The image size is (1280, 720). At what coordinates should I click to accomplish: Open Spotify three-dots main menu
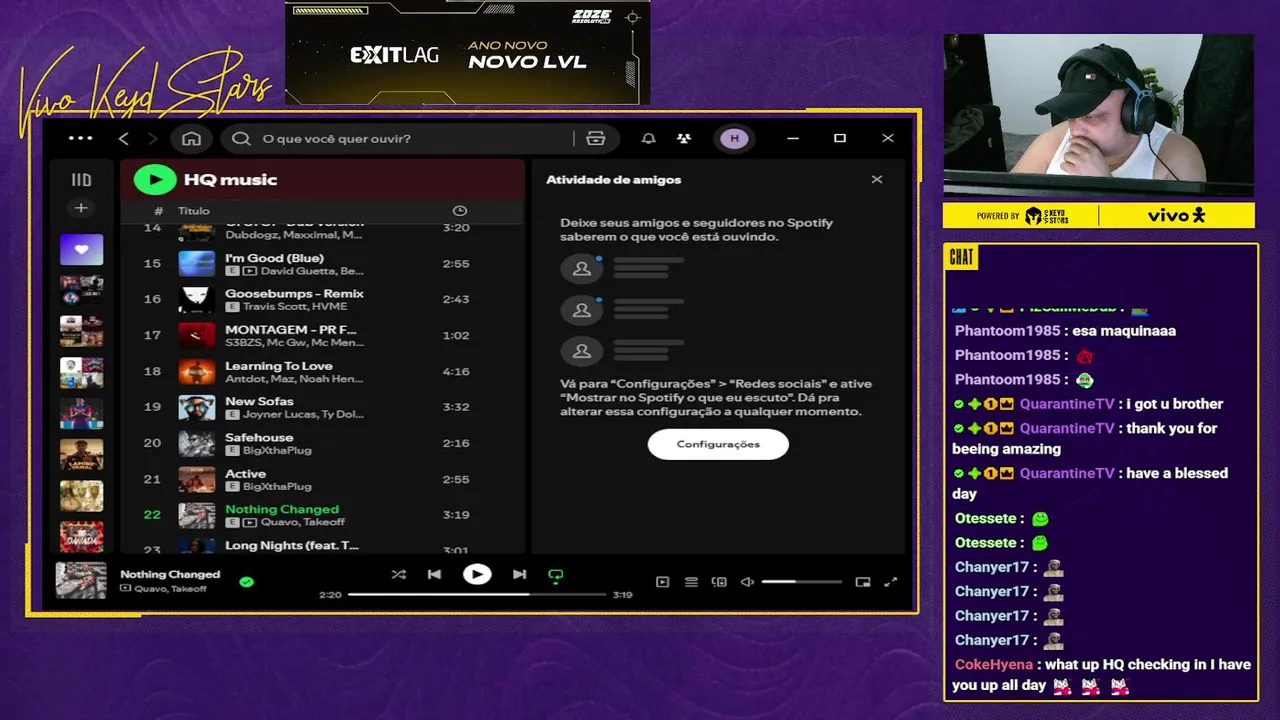pos(80,138)
